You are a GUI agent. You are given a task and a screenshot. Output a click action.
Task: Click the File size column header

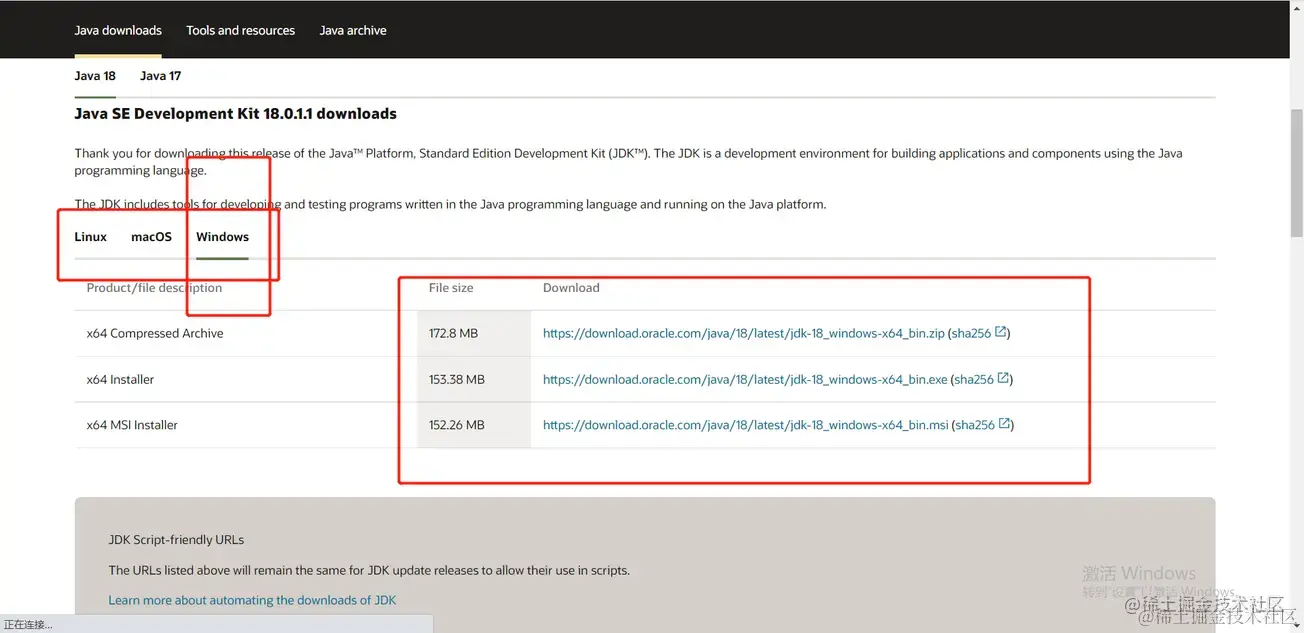pyautogui.click(x=451, y=288)
